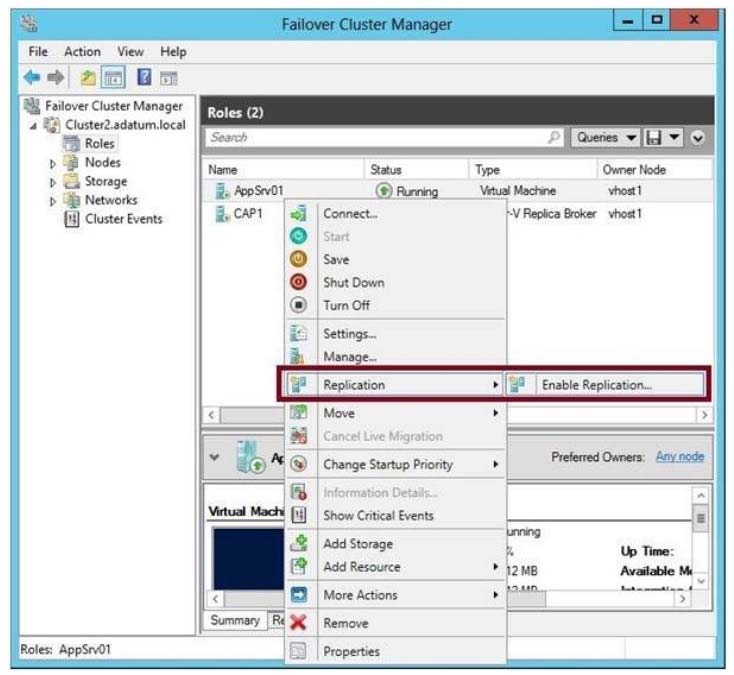Click the Add Resource icon
This screenshot has height=675, width=734.
click(299, 566)
